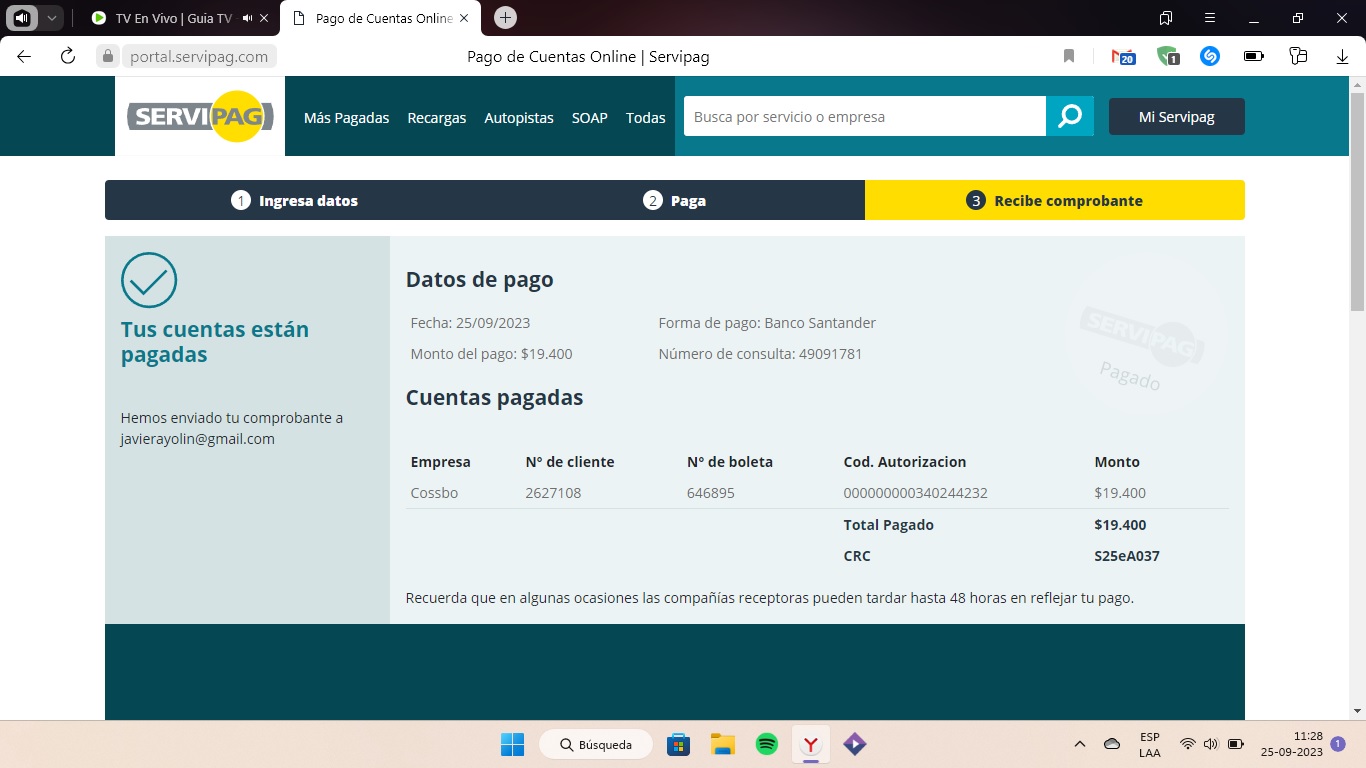Click the Servipag logo
The height and width of the screenshot is (768, 1366).
(200, 117)
